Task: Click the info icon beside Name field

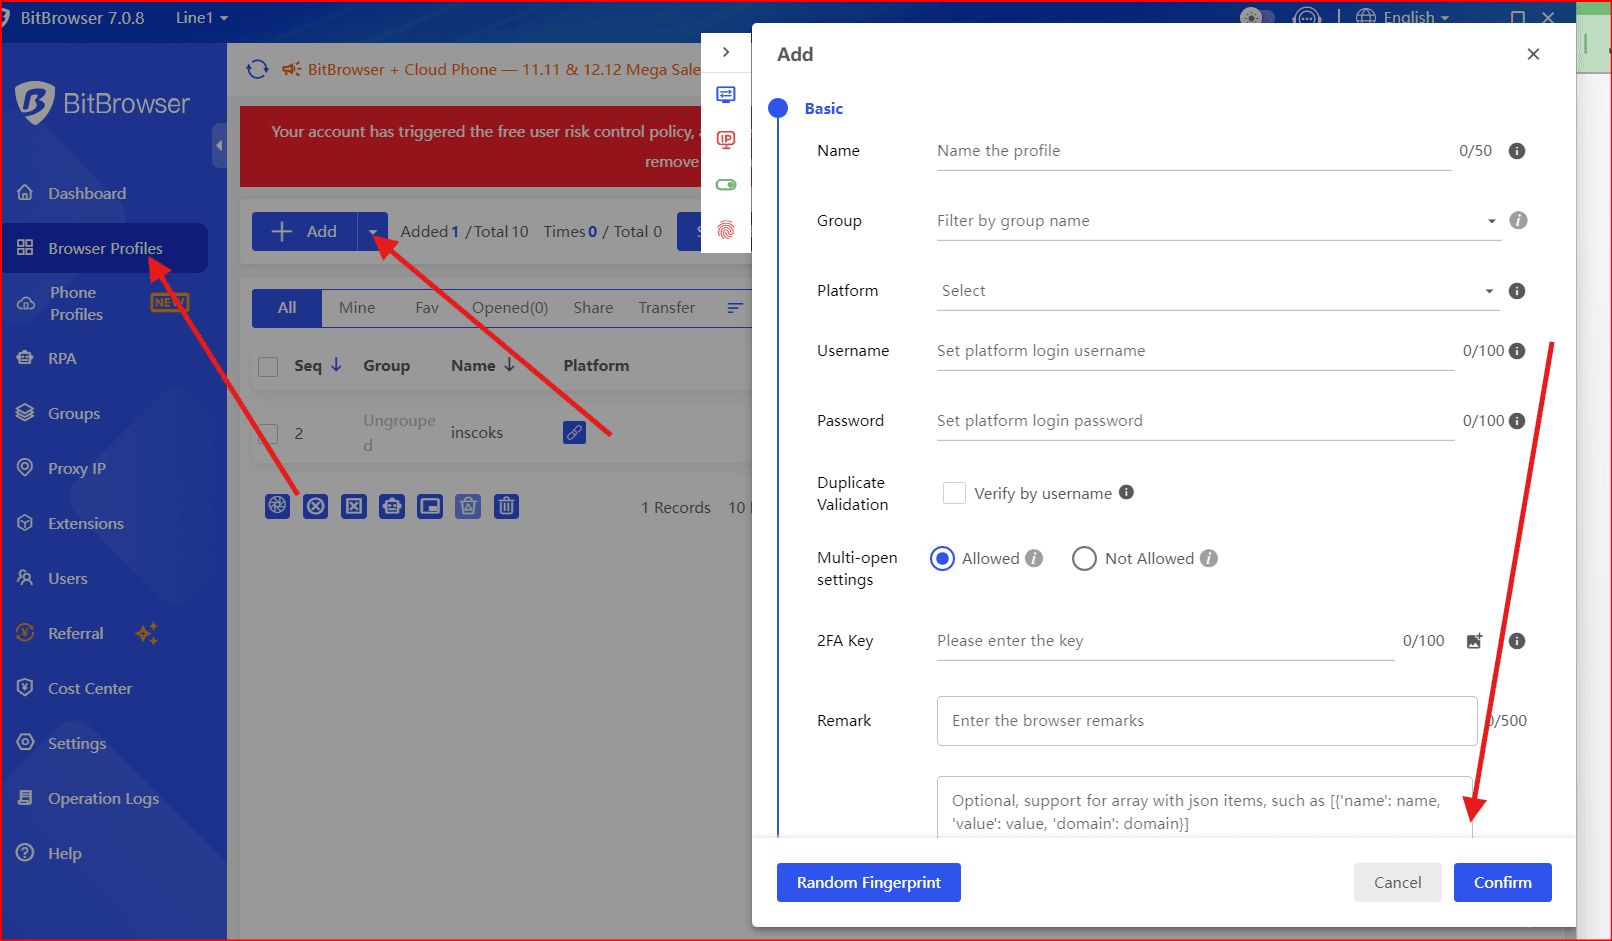Action: (1517, 151)
